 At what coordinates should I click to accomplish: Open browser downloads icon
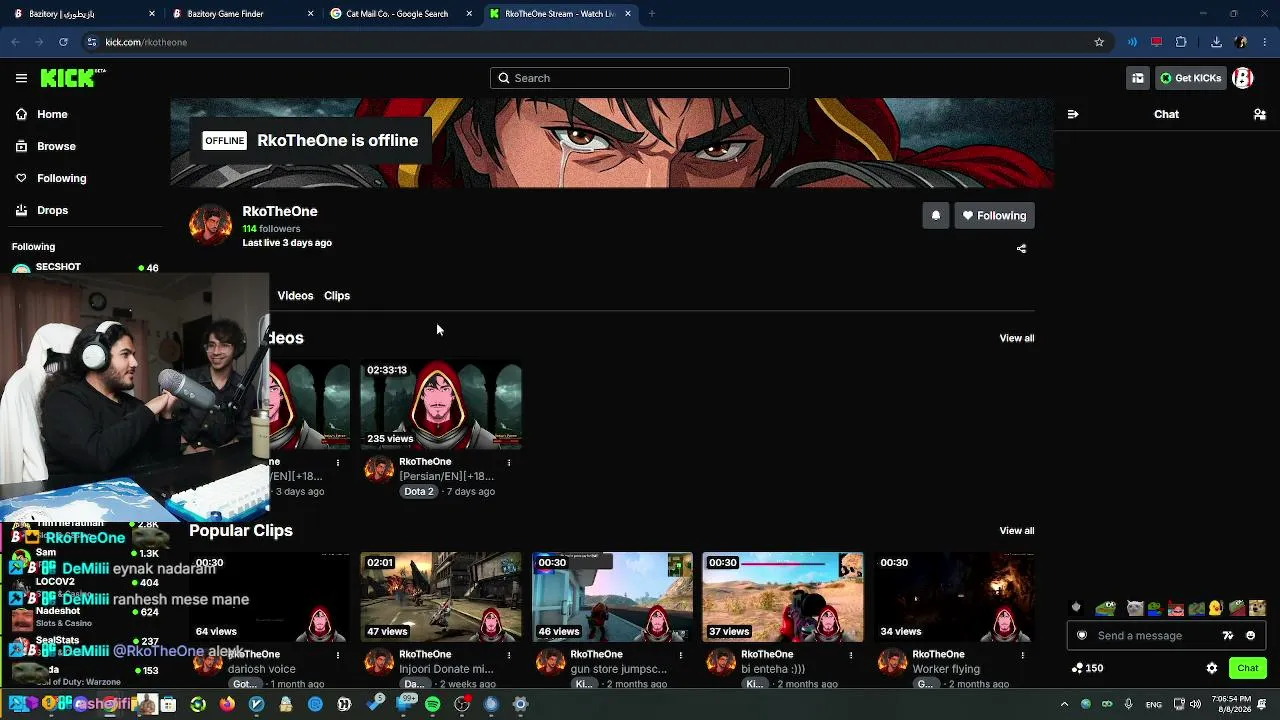[1216, 42]
